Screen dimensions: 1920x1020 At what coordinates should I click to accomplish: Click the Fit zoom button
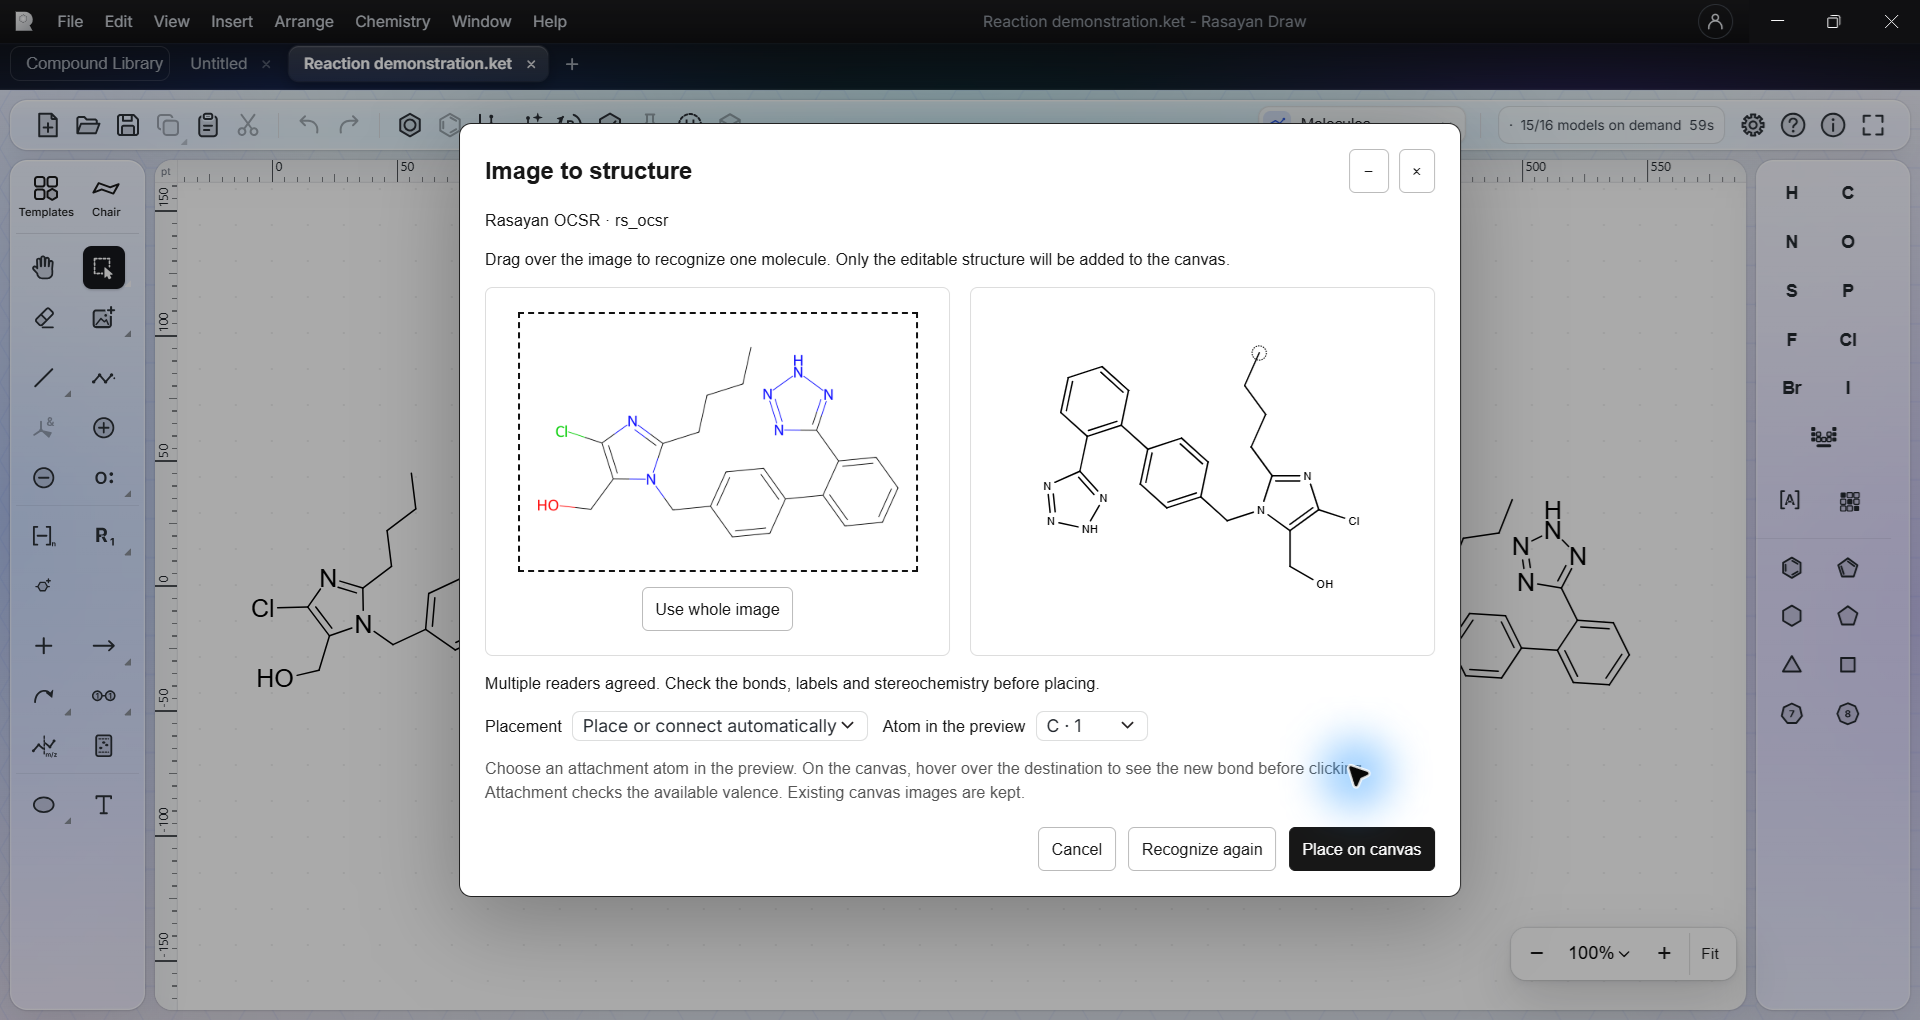[1710, 954]
